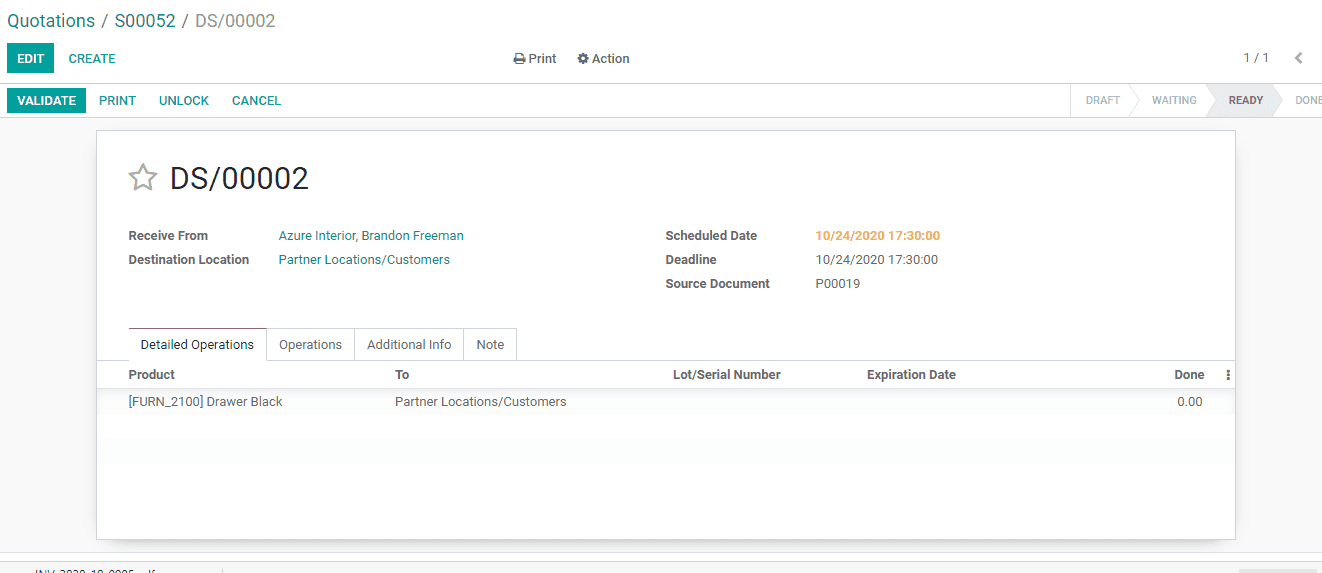Sort by Expiration Date column header

coord(911,375)
